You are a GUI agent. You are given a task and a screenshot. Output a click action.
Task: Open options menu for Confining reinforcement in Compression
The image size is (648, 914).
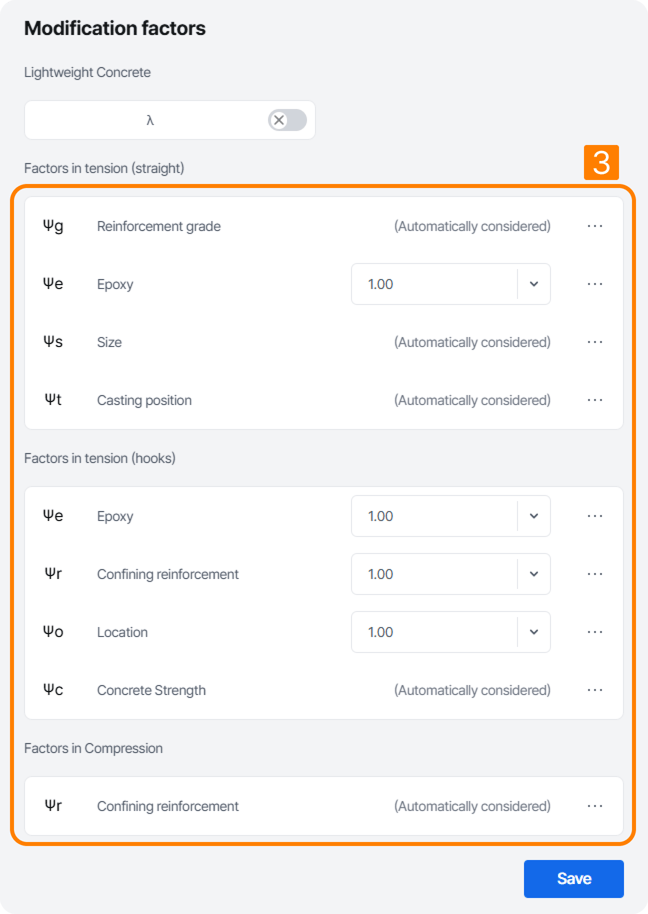[595, 806]
